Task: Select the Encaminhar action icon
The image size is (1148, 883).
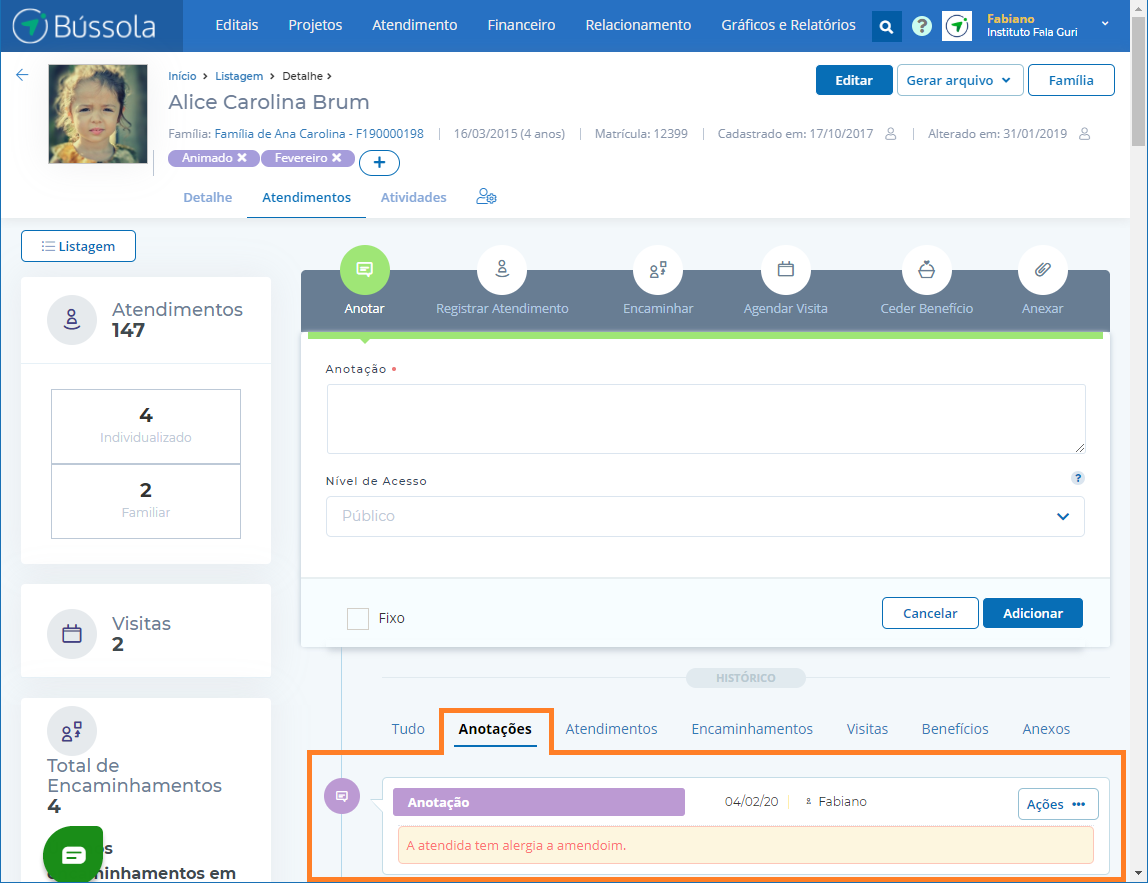Action: pyautogui.click(x=658, y=269)
